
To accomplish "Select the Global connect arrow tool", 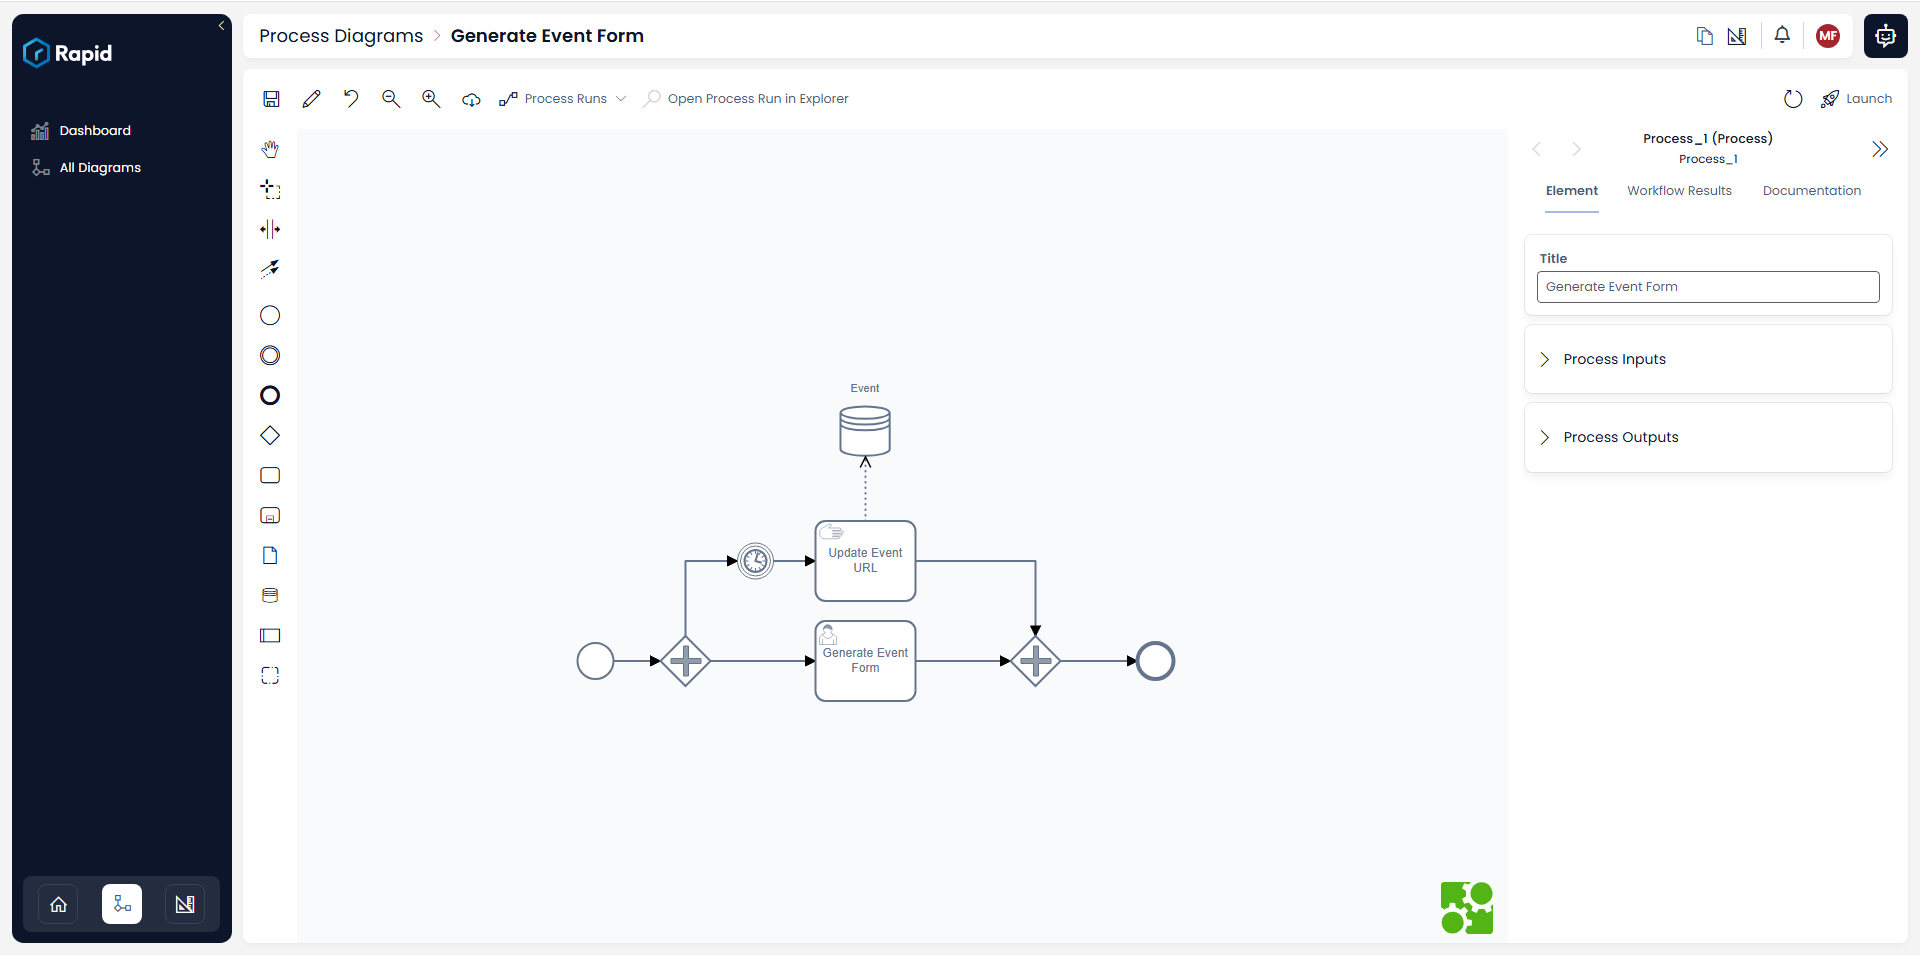I will click(x=270, y=269).
